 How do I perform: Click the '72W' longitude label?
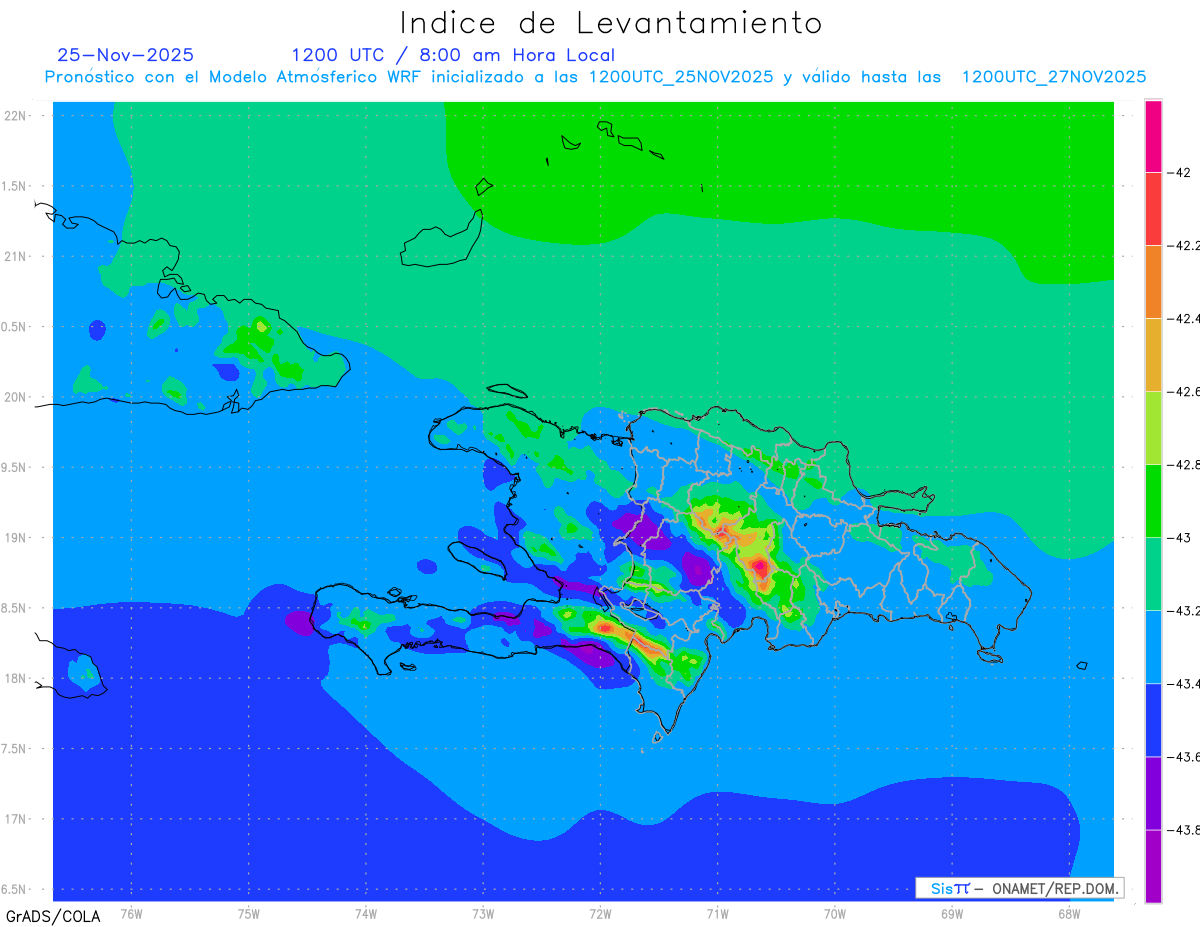[600, 914]
